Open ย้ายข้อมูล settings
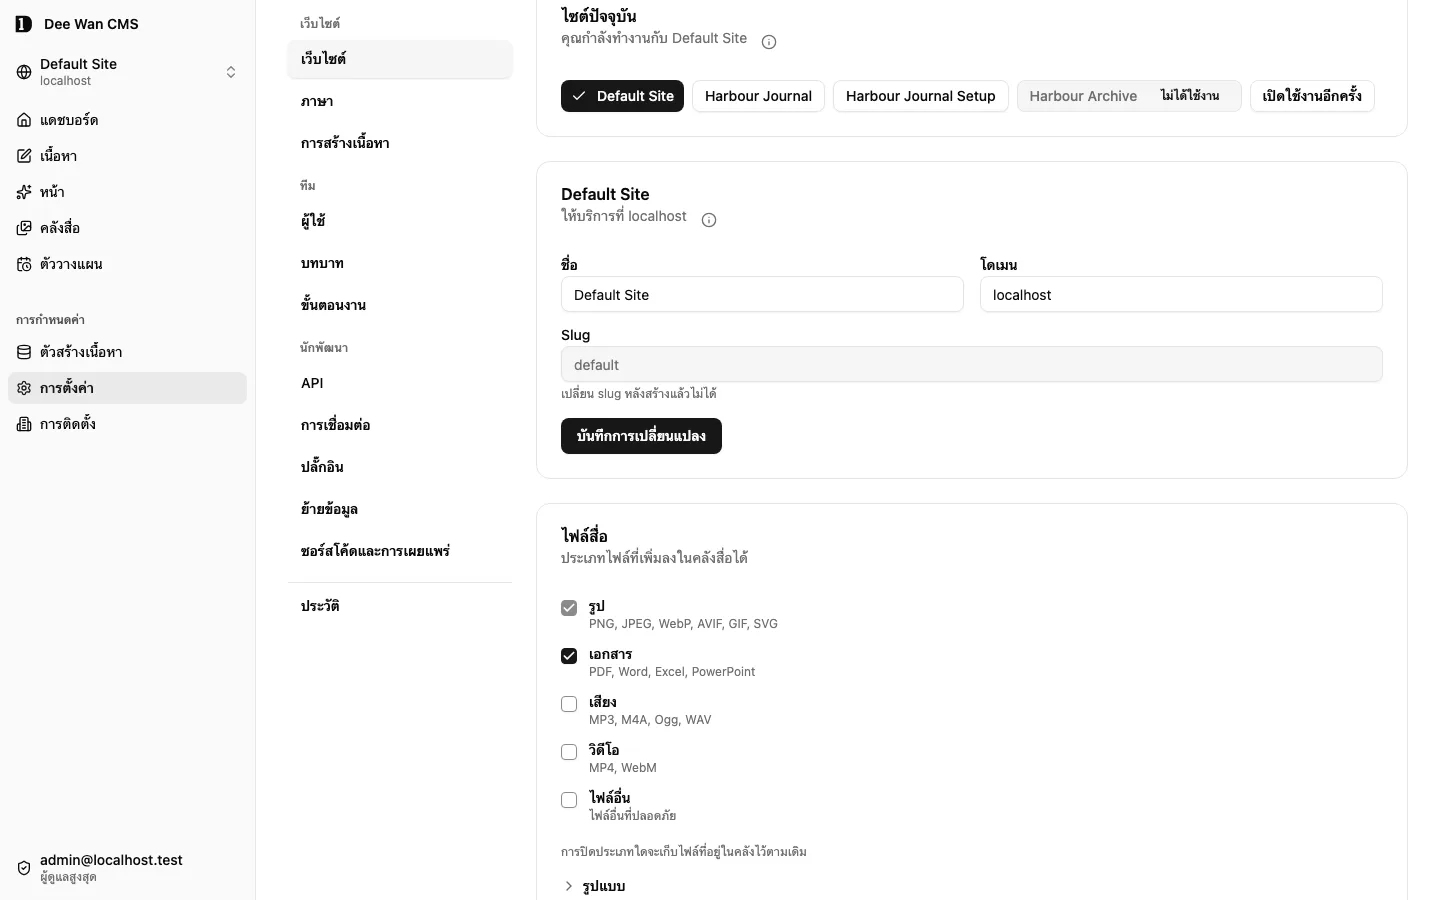 pos(400,509)
